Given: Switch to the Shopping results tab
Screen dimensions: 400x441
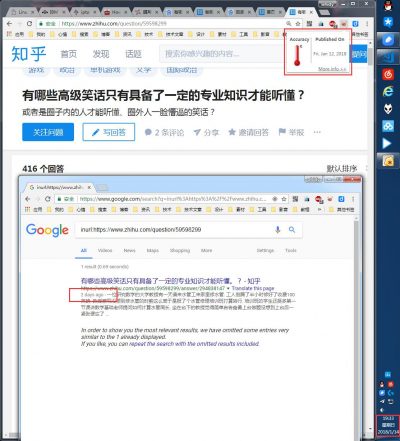Looking at the screenshot, I should 180,250.
